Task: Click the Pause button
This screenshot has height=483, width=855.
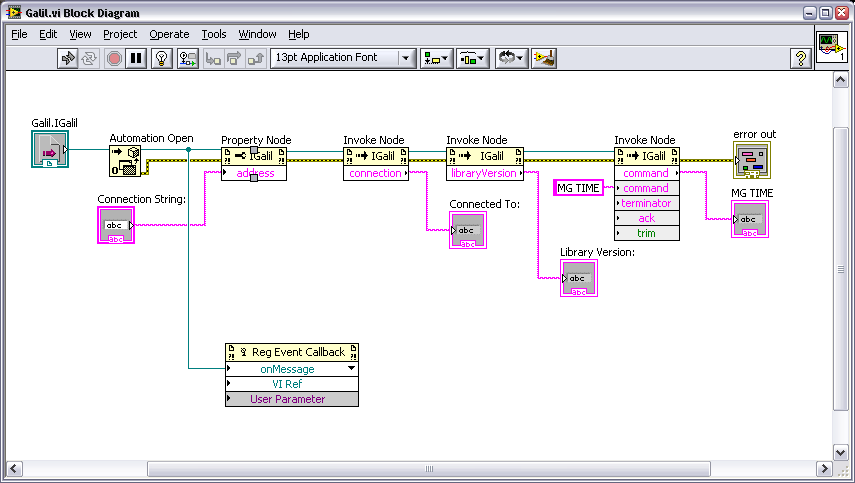Action: click(136, 58)
